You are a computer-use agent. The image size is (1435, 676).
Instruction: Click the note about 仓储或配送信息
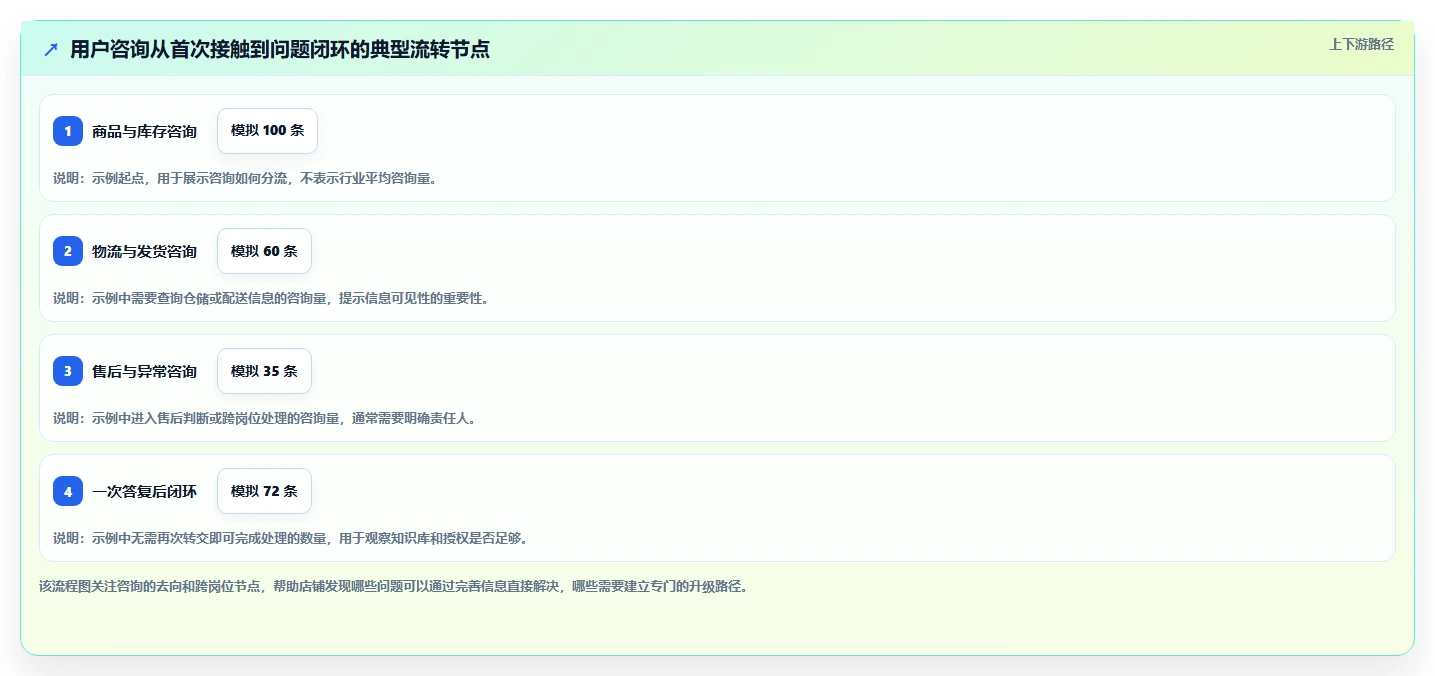coord(271,298)
